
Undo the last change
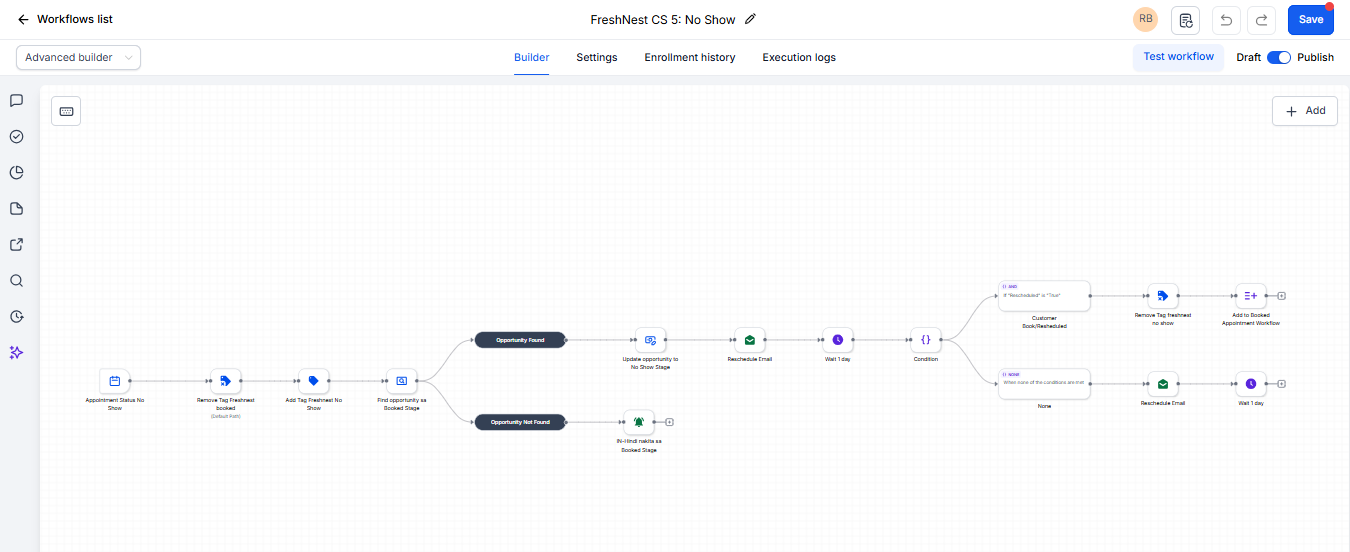point(1226,20)
